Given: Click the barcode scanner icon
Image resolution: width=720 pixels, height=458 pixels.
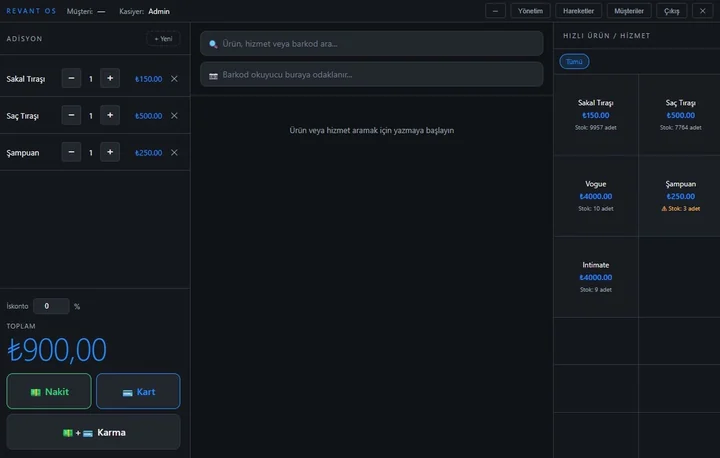Looking at the screenshot, I should [213, 76].
